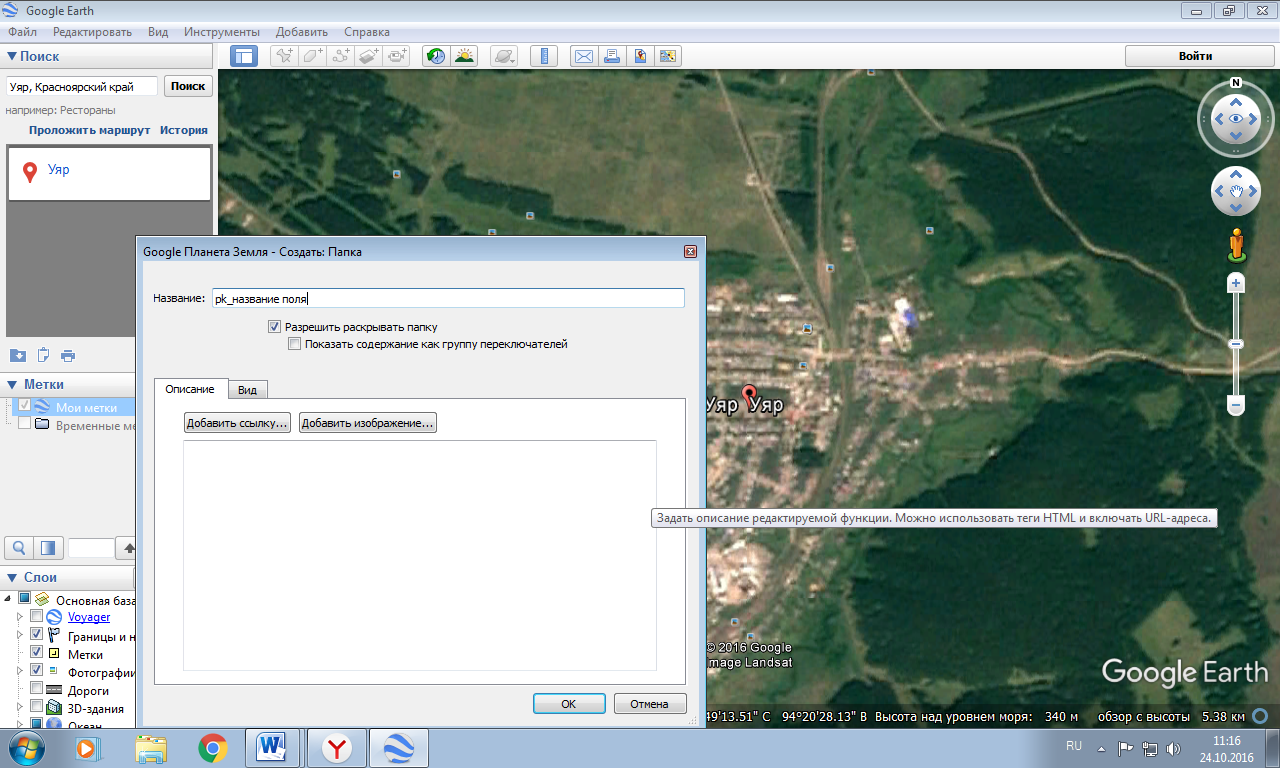Open the Редактировать menu
Image resolution: width=1280 pixels, height=768 pixels.
[x=92, y=32]
